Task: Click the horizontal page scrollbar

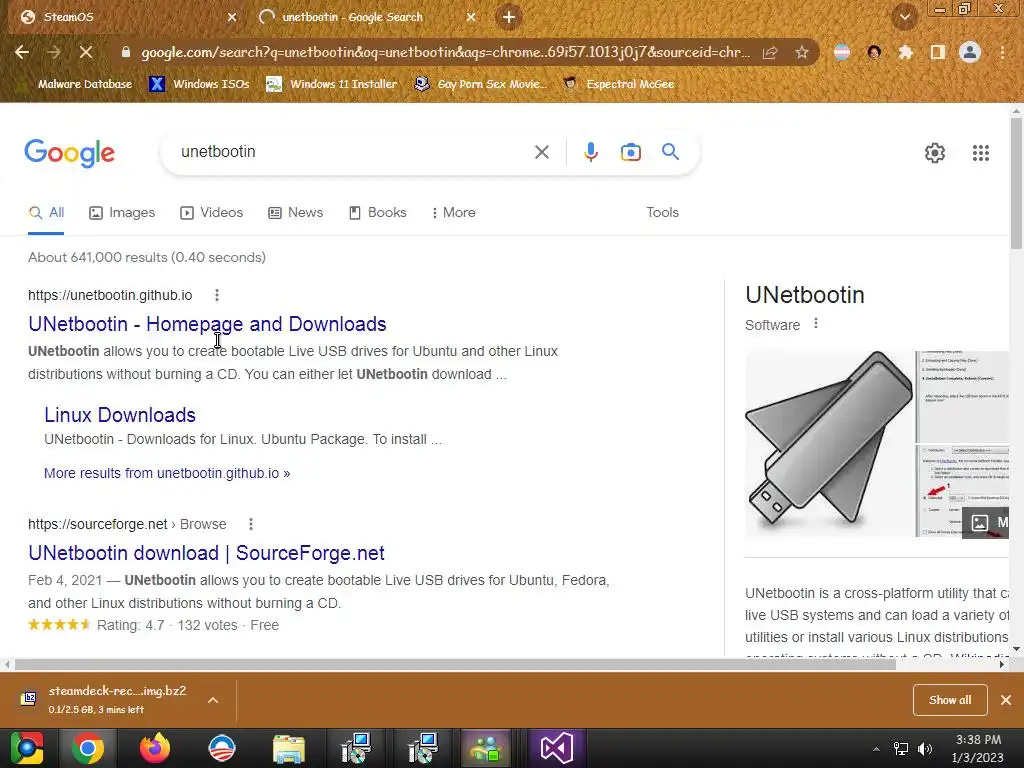Action: (x=455, y=664)
